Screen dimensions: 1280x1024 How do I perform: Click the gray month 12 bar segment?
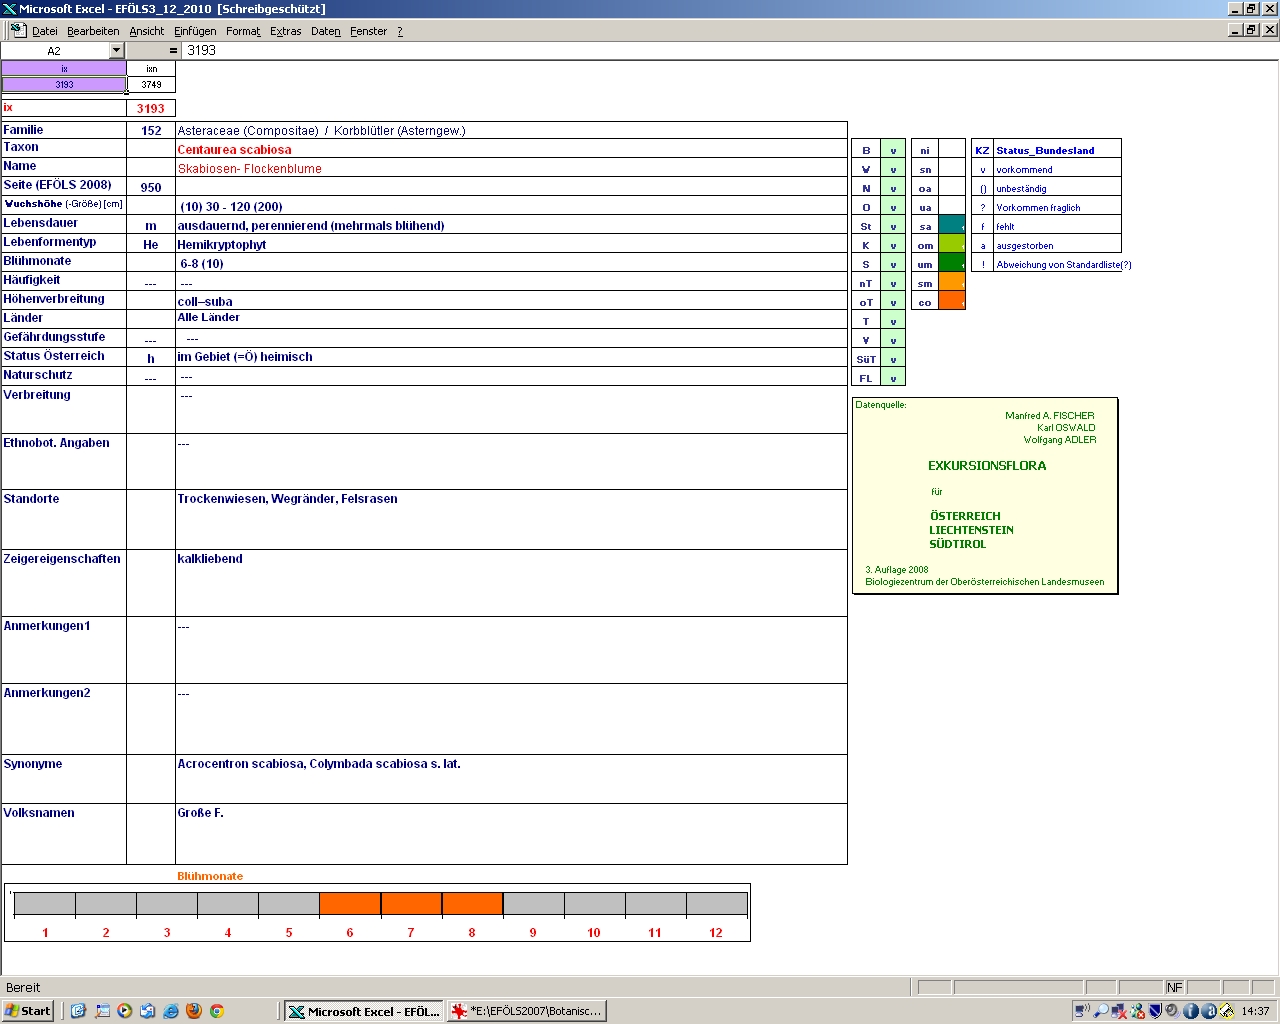[716, 903]
